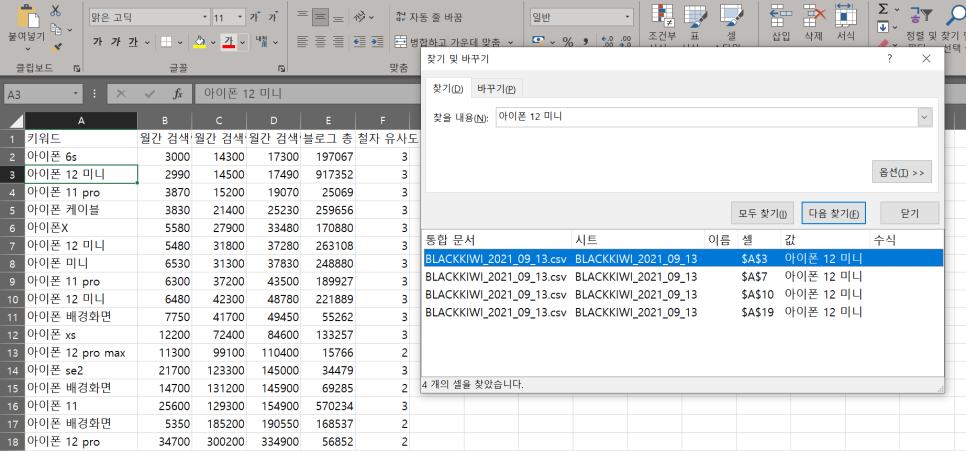966x451 pixels.
Task: Decrease indent
Action: click(360, 42)
